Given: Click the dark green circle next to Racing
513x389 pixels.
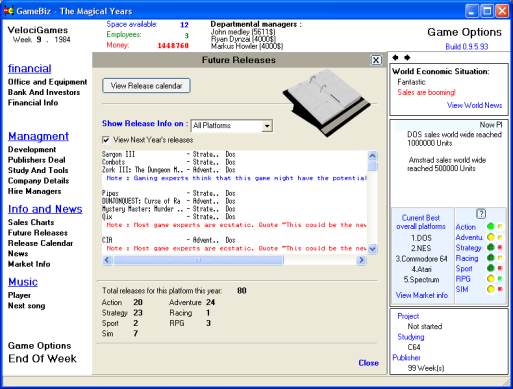Looking at the screenshot, I should (x=491, y=258).
